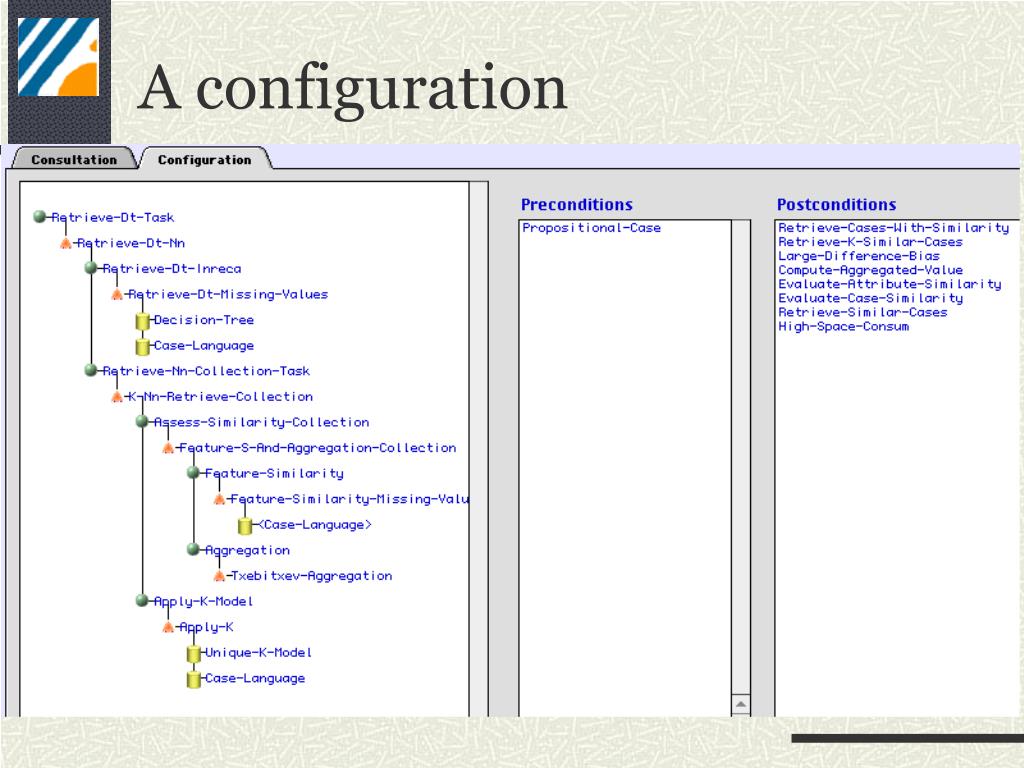Click the orange icon beside Feature-Similarity-Missing-Valu
1024x768 pixels.
tap(219, 499)
